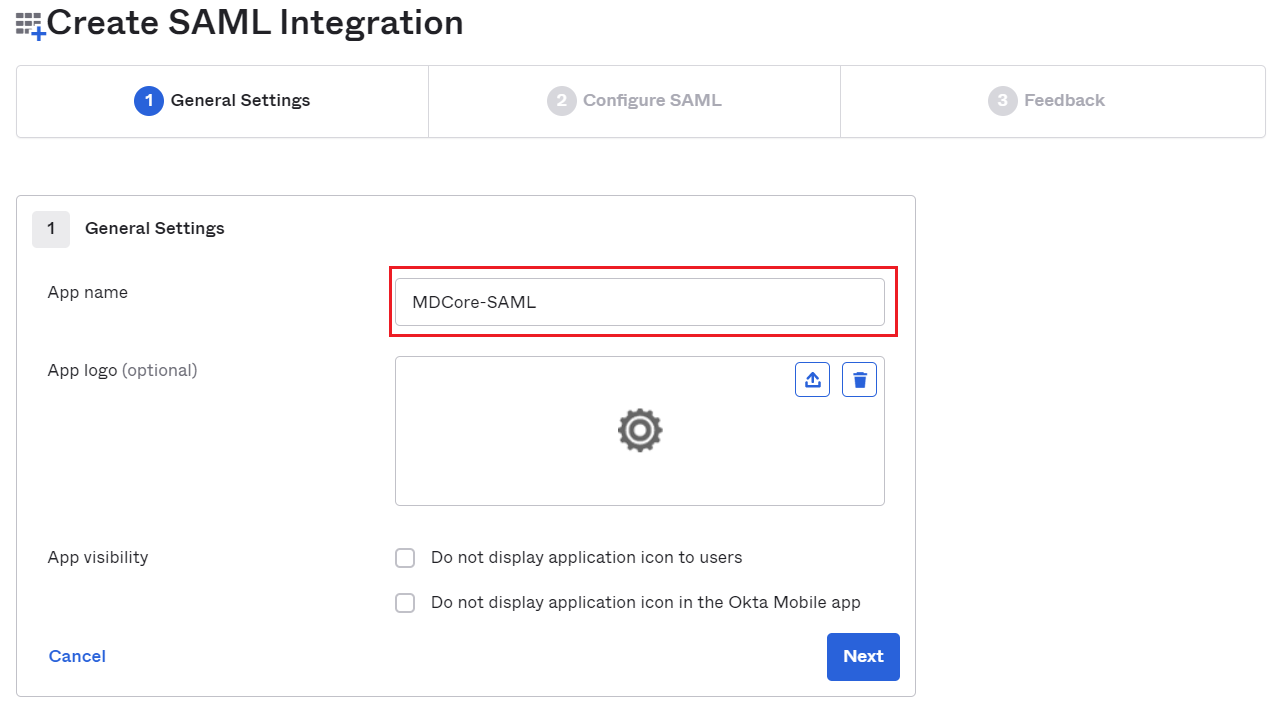Click the App name label

[88, 293]
